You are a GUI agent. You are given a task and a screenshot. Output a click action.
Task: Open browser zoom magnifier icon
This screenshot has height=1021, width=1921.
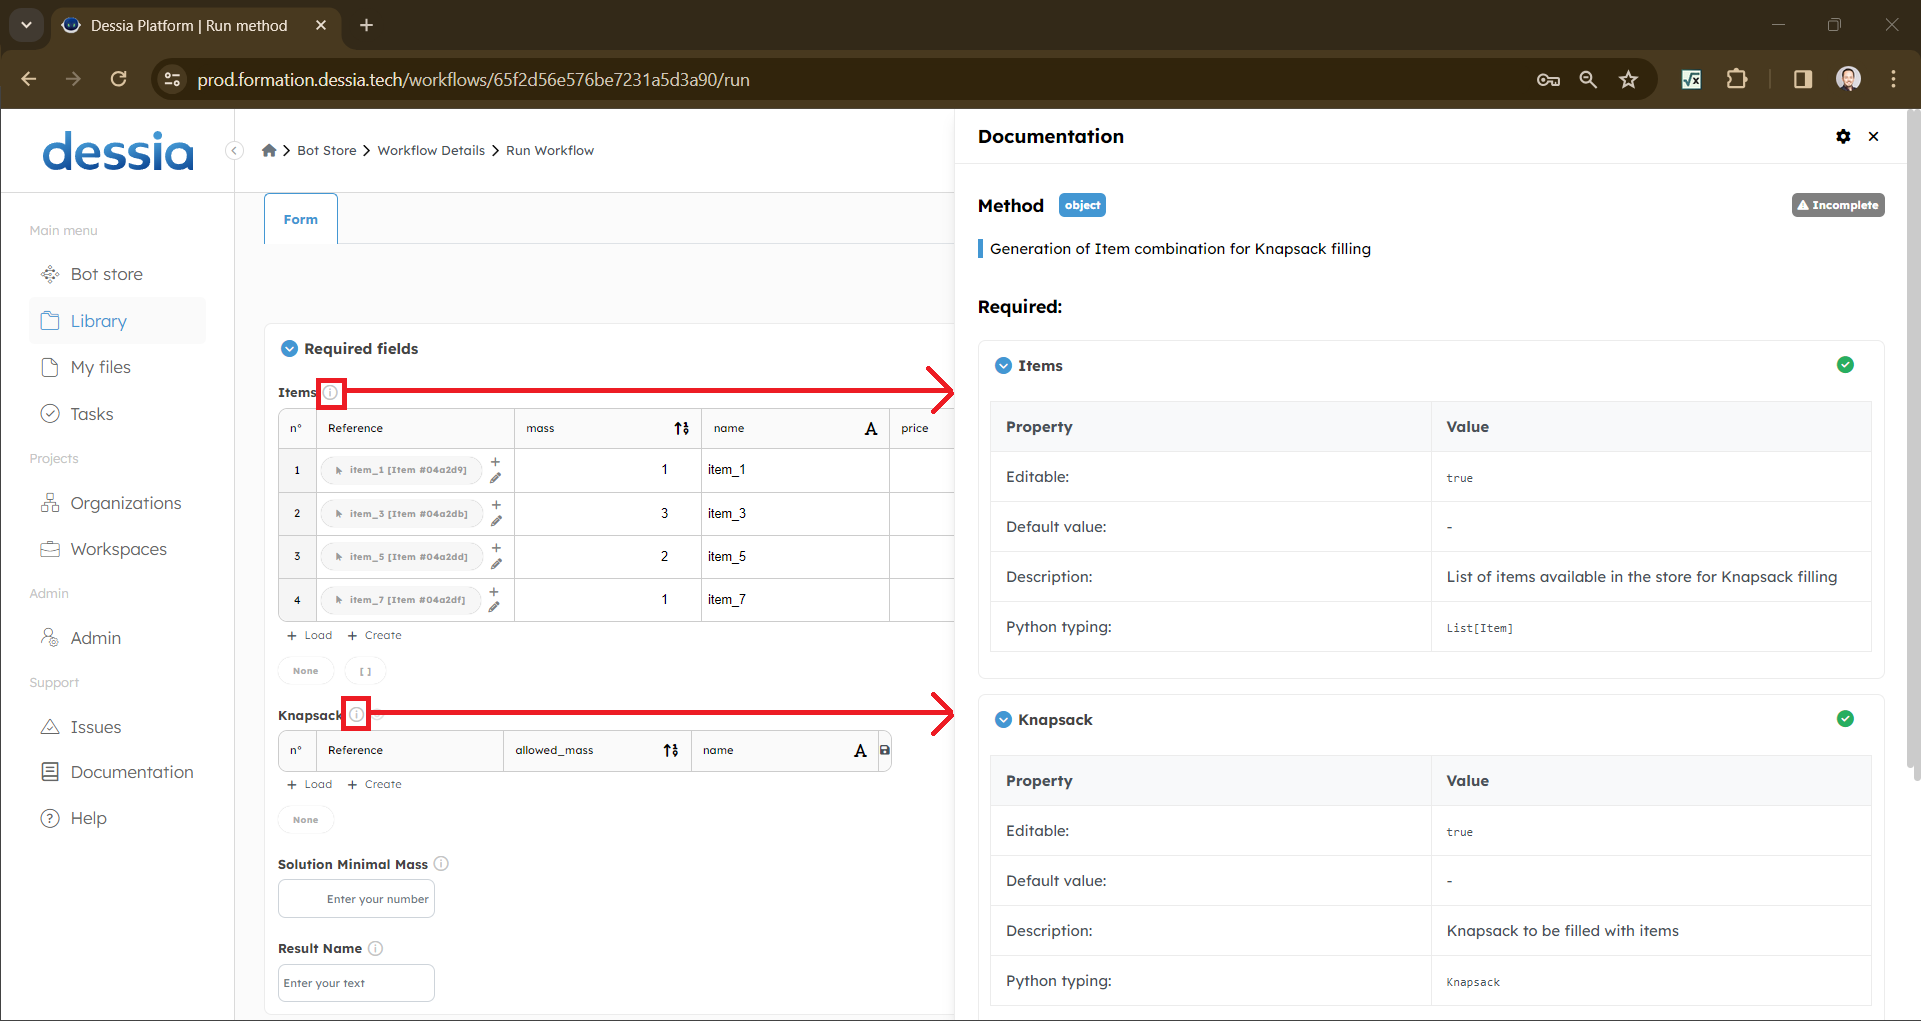click(1588, 80)
